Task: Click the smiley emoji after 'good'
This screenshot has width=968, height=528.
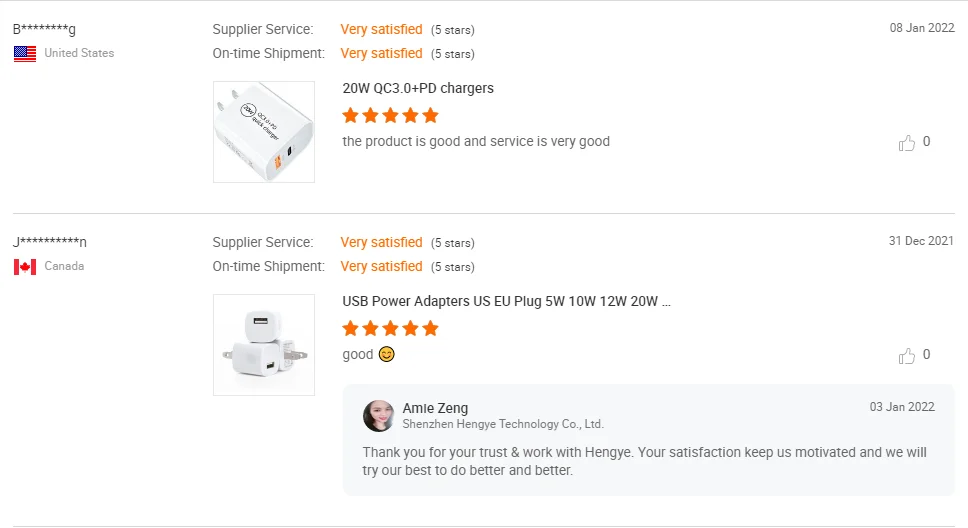Action: (387, 354)
